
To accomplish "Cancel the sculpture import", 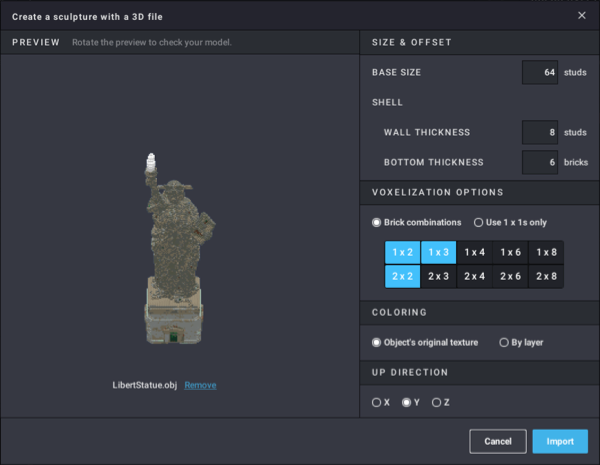I will coord(498,441).
